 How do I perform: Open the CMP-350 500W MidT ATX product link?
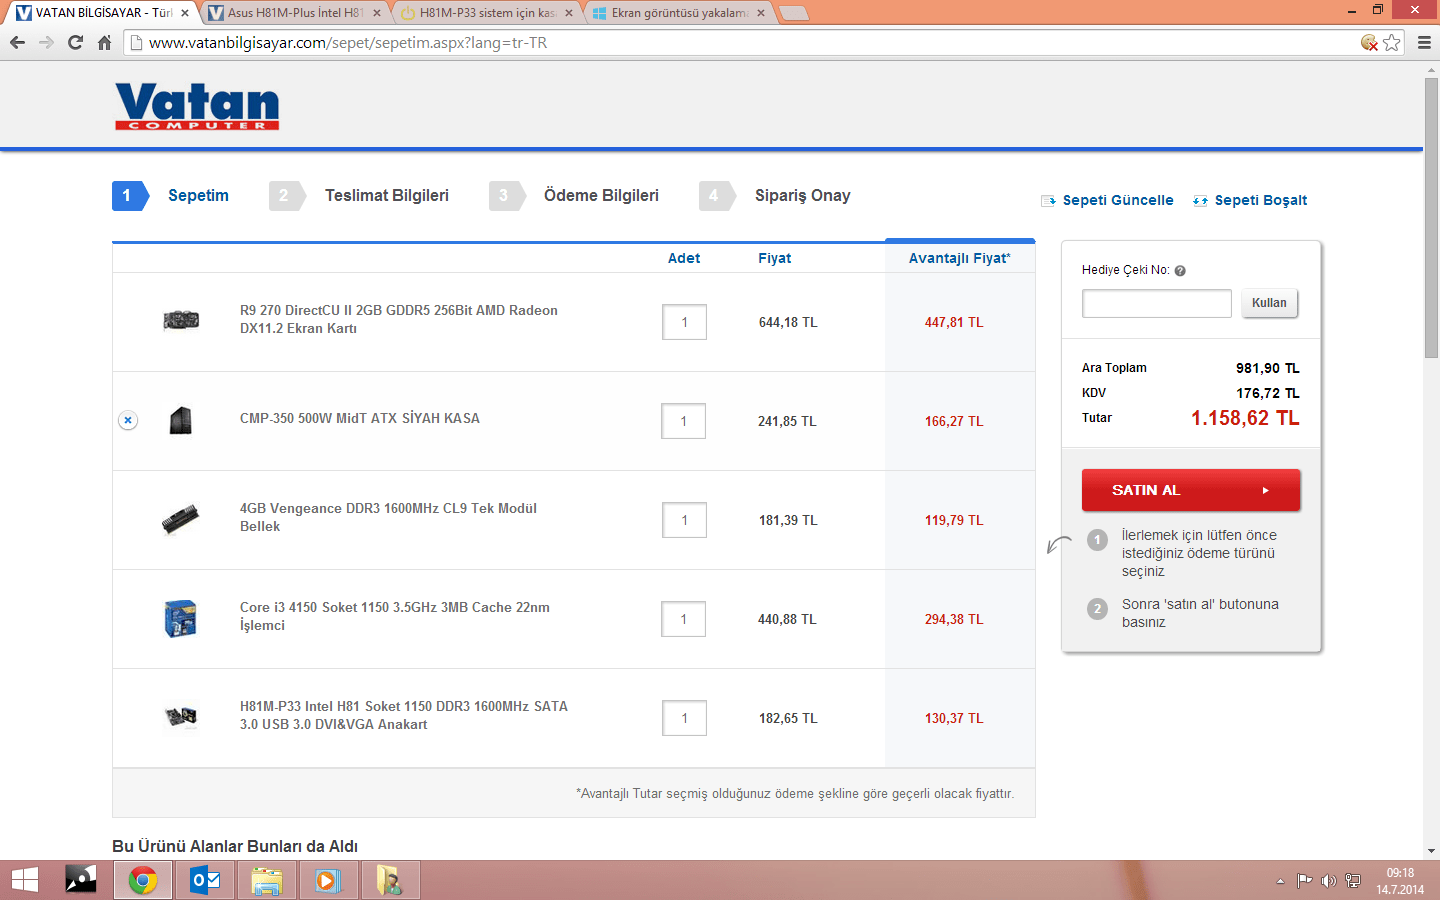point(360,418)
